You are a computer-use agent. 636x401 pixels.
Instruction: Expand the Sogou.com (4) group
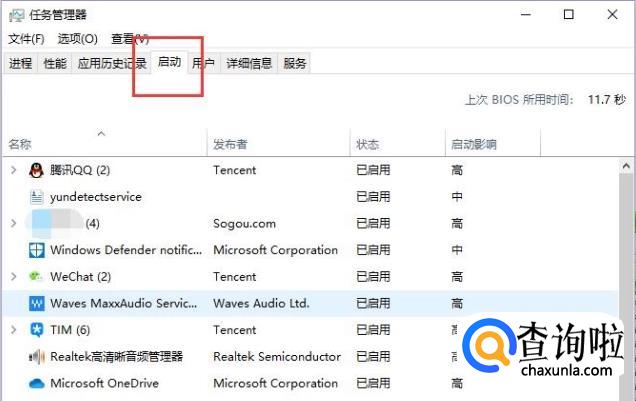coord(14,223)
